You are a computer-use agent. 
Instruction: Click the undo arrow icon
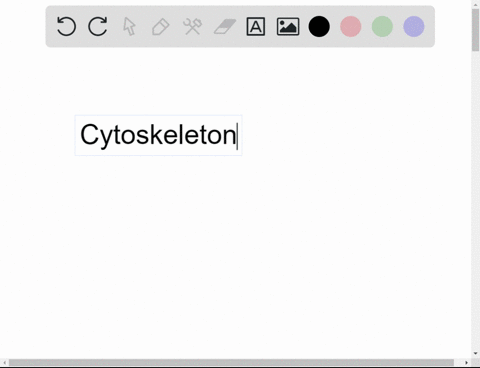66,26
